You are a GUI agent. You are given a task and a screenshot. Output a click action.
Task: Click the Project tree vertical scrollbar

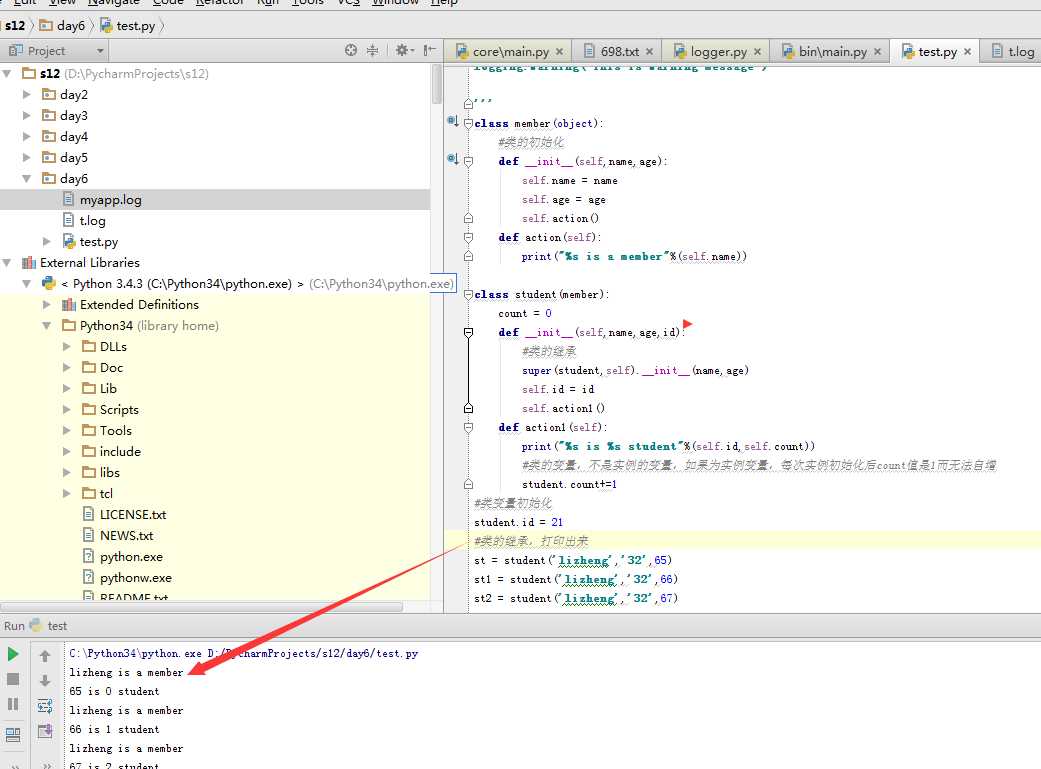click(x=436, y=84)
